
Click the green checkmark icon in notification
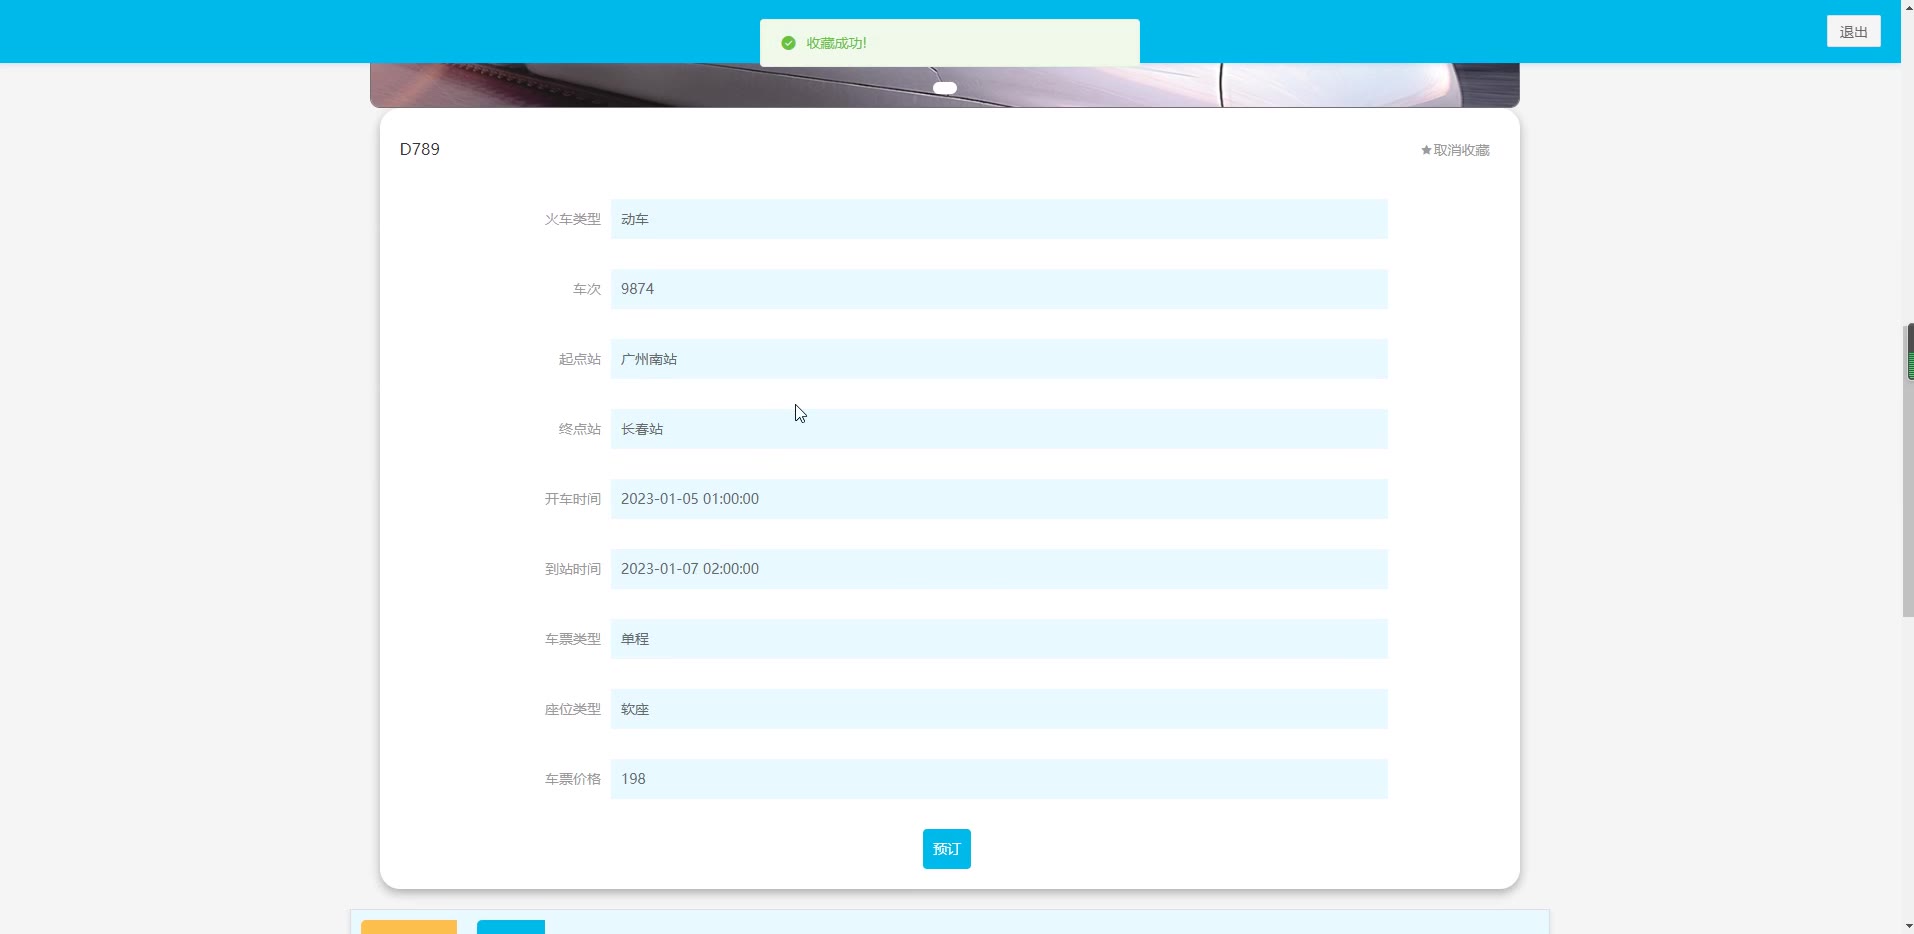788,43
